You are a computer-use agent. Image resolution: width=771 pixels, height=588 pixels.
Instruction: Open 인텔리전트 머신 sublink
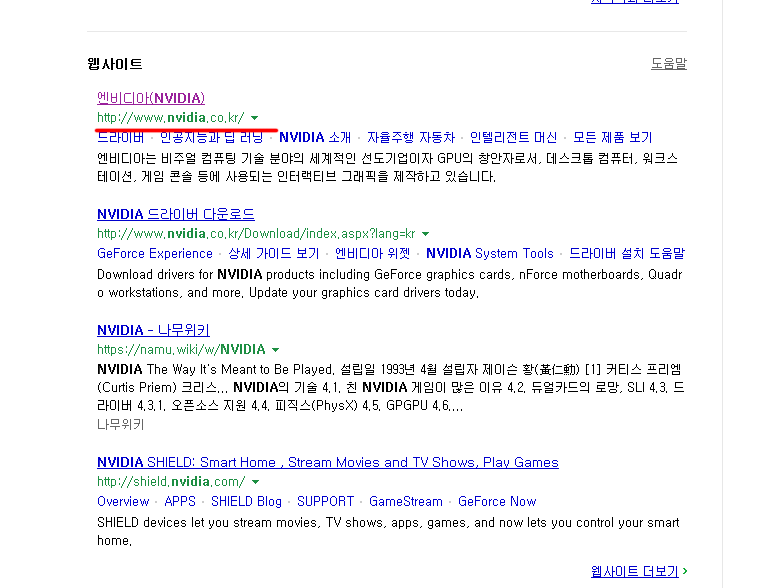click(514, 137)
